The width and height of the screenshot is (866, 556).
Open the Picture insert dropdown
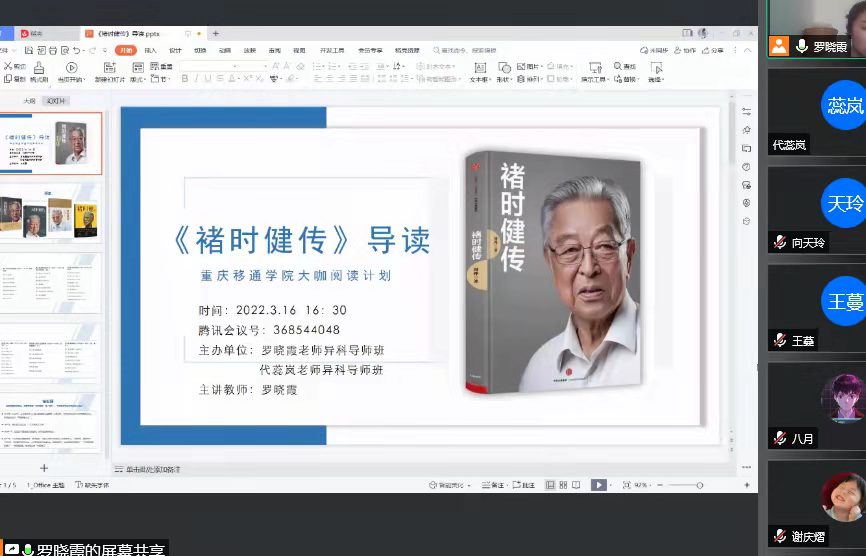541,67
